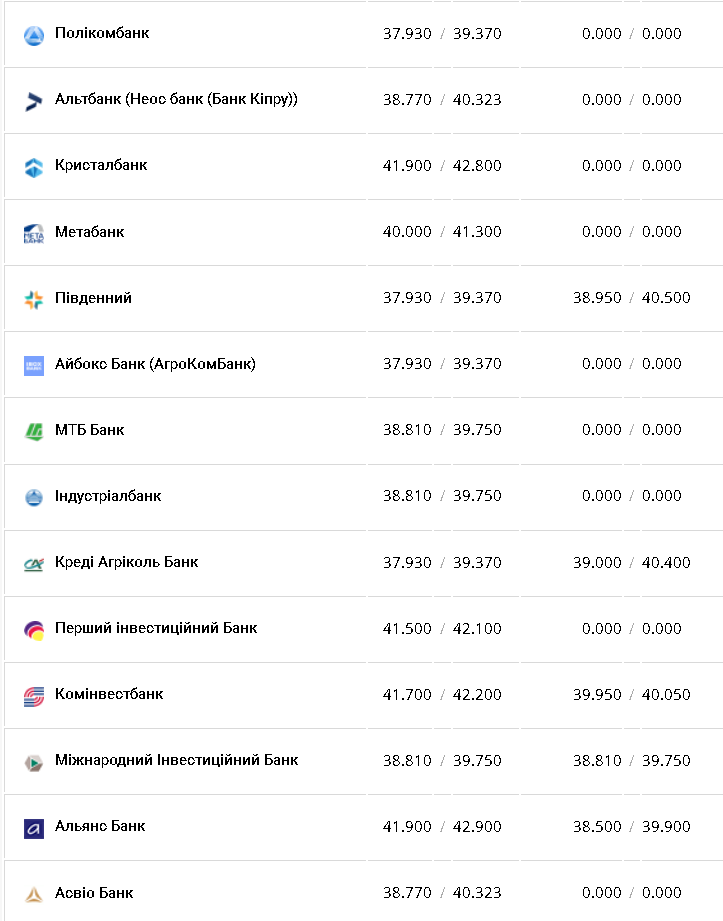Click the Метабанк logo icon
Image resolution: width=723 pixels, height=921 pixels.
tap(34, 233)
